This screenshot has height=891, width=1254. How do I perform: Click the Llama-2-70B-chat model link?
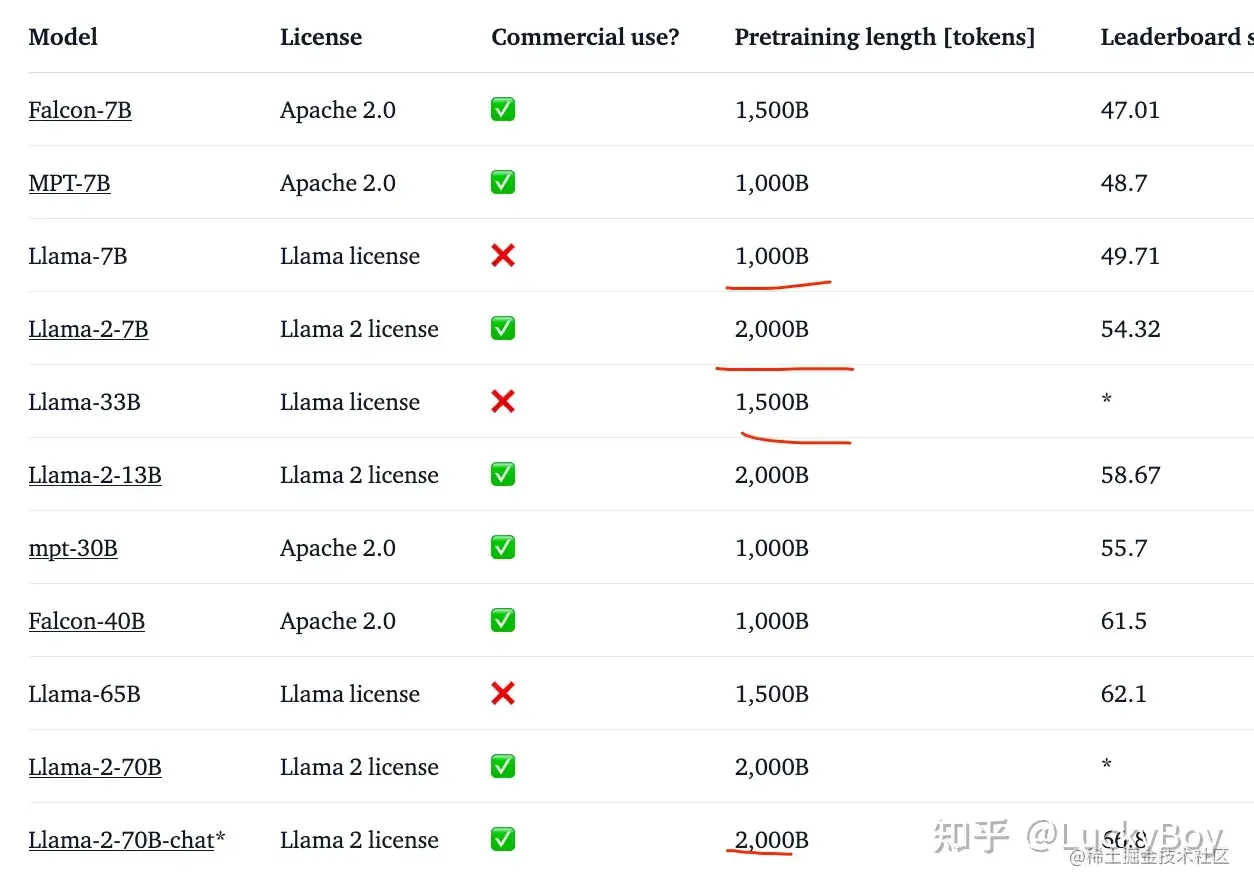click(121, 840)
